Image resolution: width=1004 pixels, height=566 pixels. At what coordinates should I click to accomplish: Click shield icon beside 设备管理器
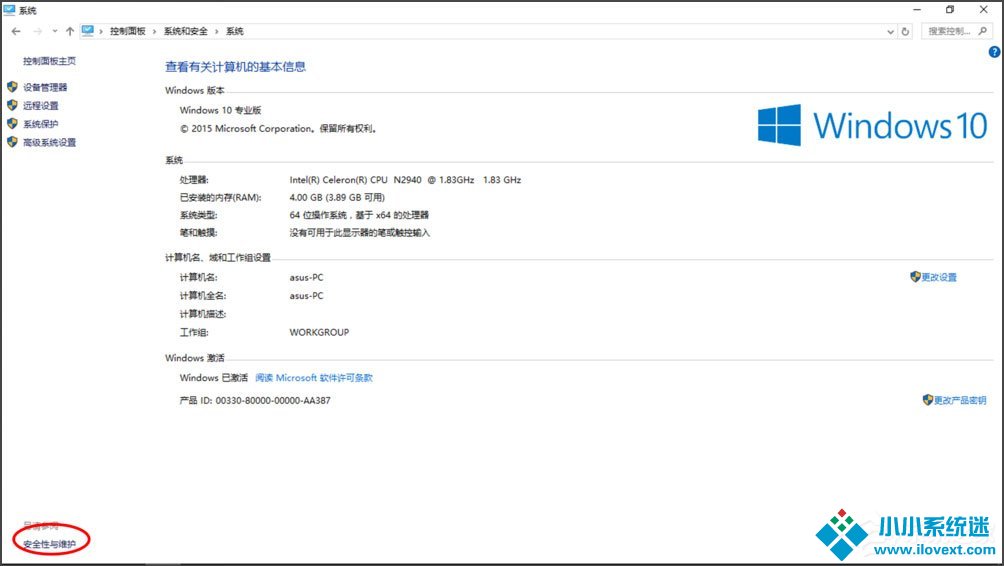click(12, 86)
